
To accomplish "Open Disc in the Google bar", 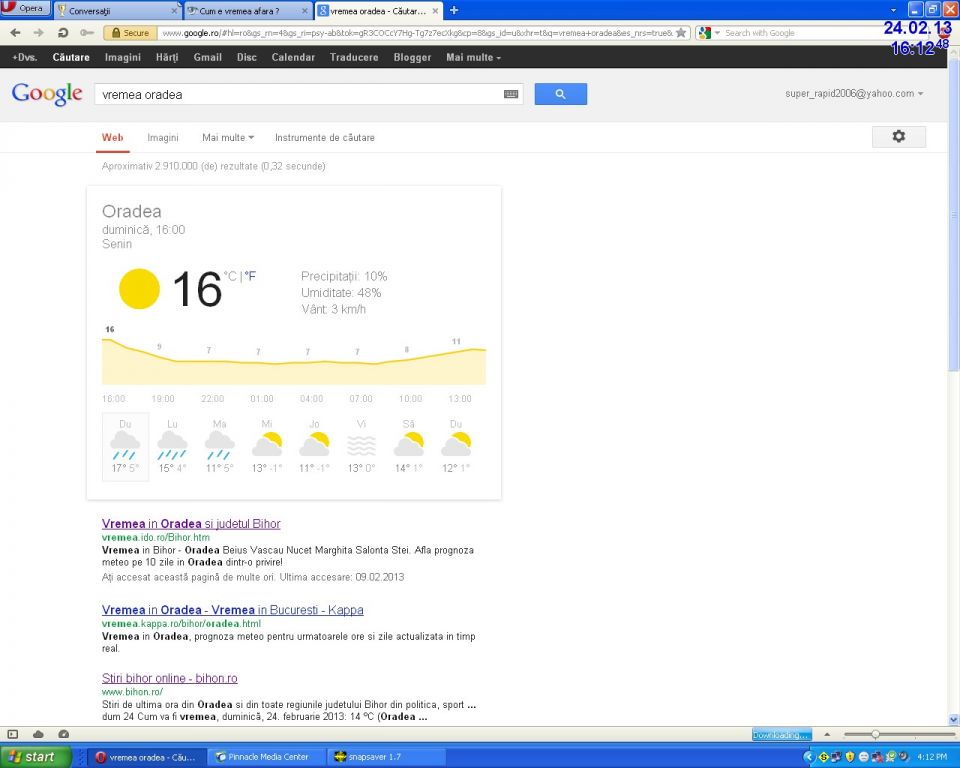I will [x=247, y=58].
